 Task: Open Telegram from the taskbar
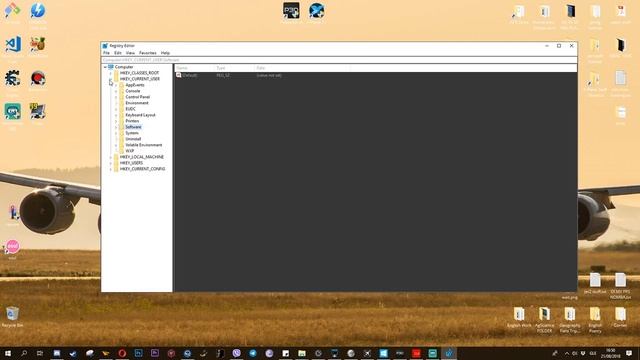coord(253,353)
